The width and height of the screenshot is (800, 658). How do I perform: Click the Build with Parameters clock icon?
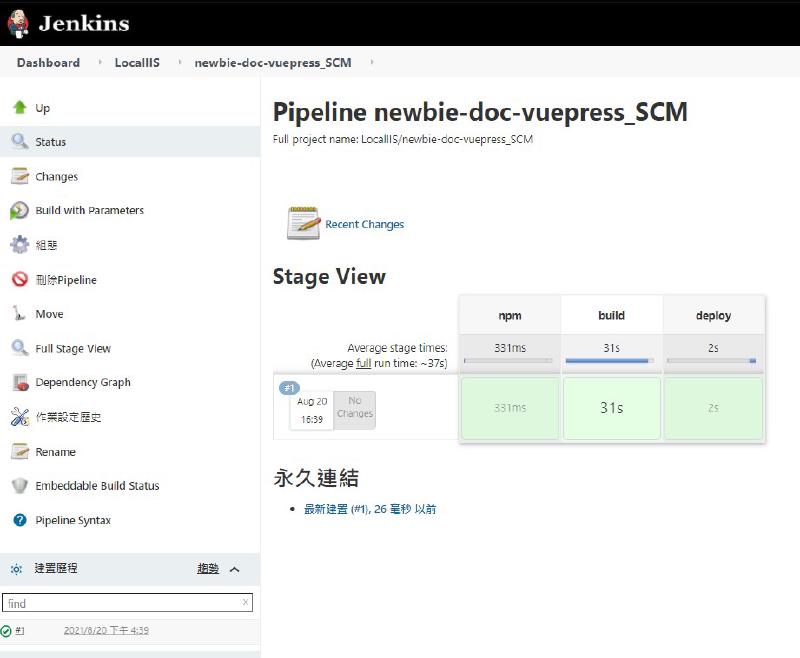click(x=19, y=211)
